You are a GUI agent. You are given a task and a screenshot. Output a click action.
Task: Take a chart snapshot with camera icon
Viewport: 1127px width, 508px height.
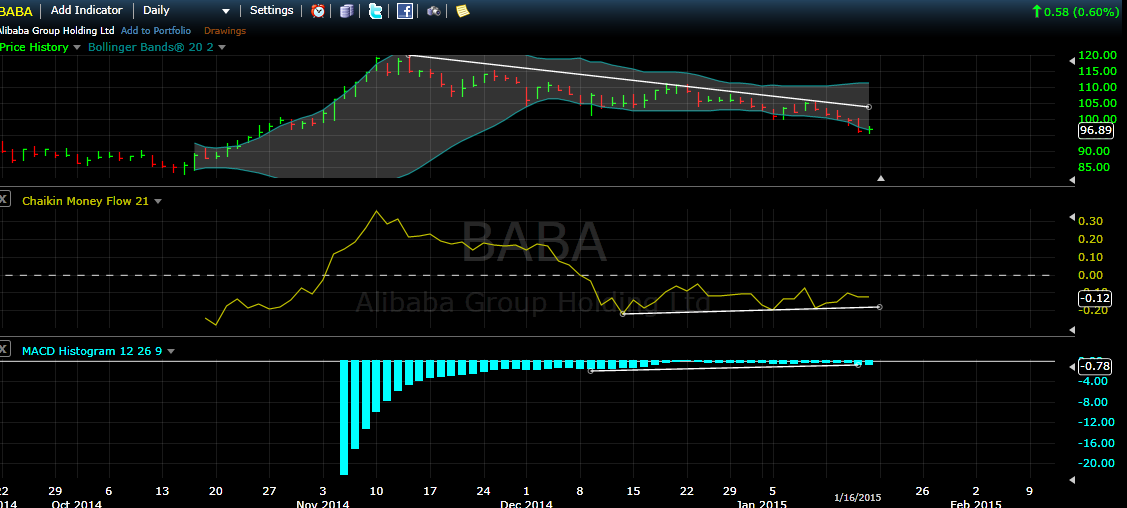coord(433,11)
